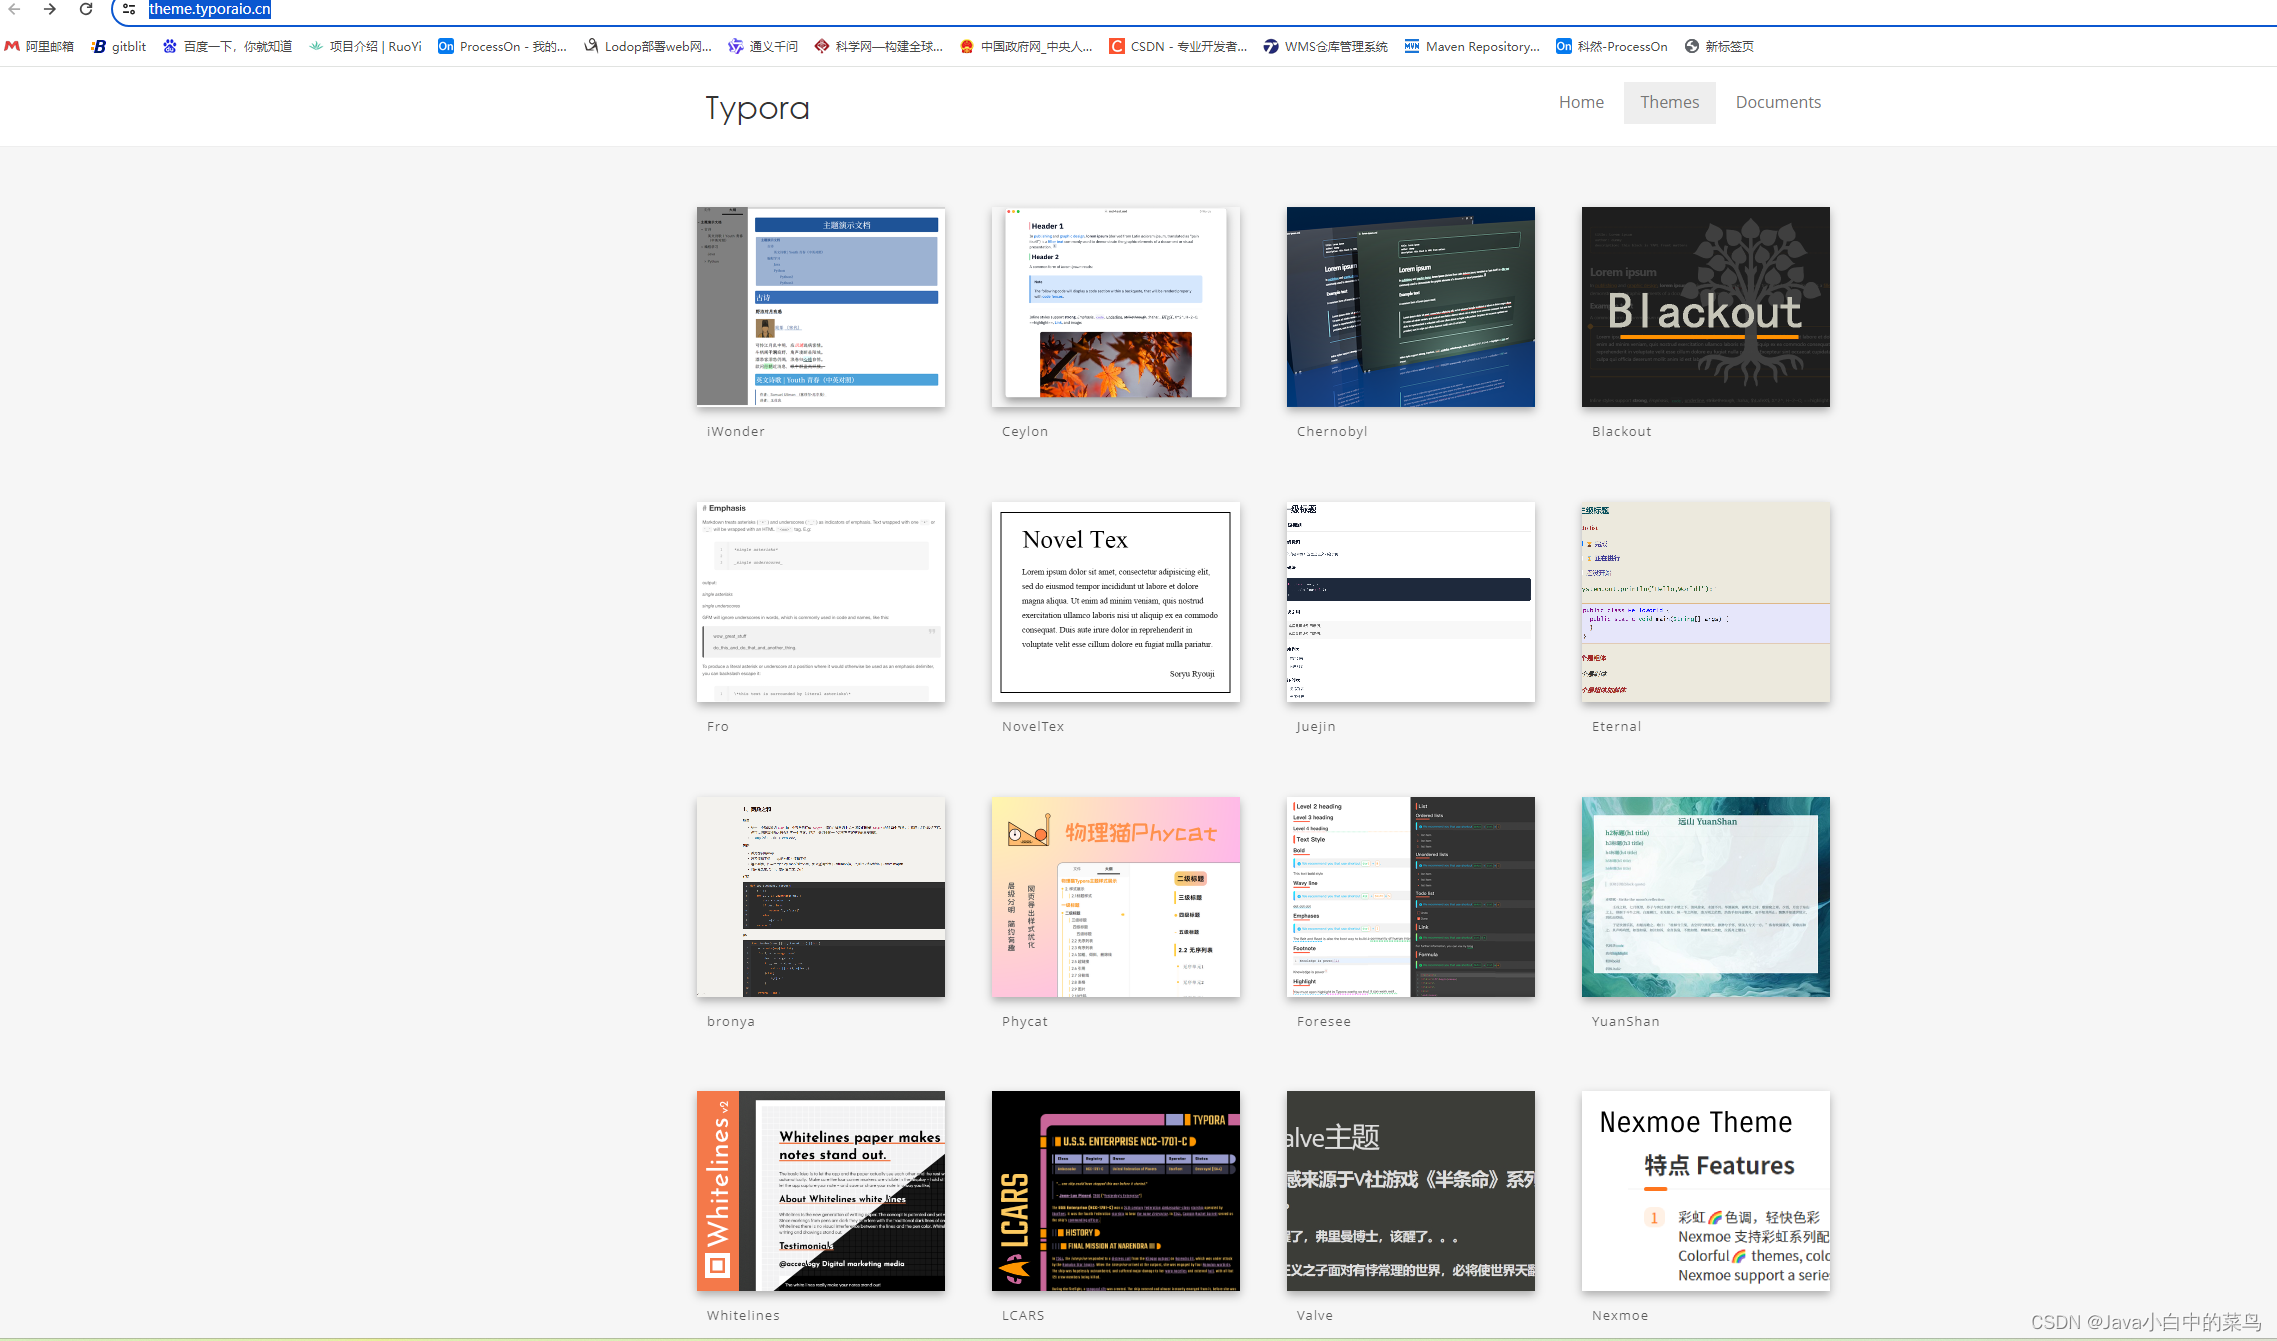Screen dimensions: 2277x1341
Task: Click the Chernobyl theme name label
Action: [x=1331, y=431]
